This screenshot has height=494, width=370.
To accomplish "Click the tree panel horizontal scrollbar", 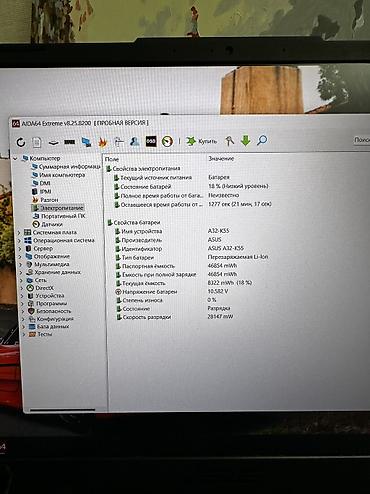I will pos(62,410).
